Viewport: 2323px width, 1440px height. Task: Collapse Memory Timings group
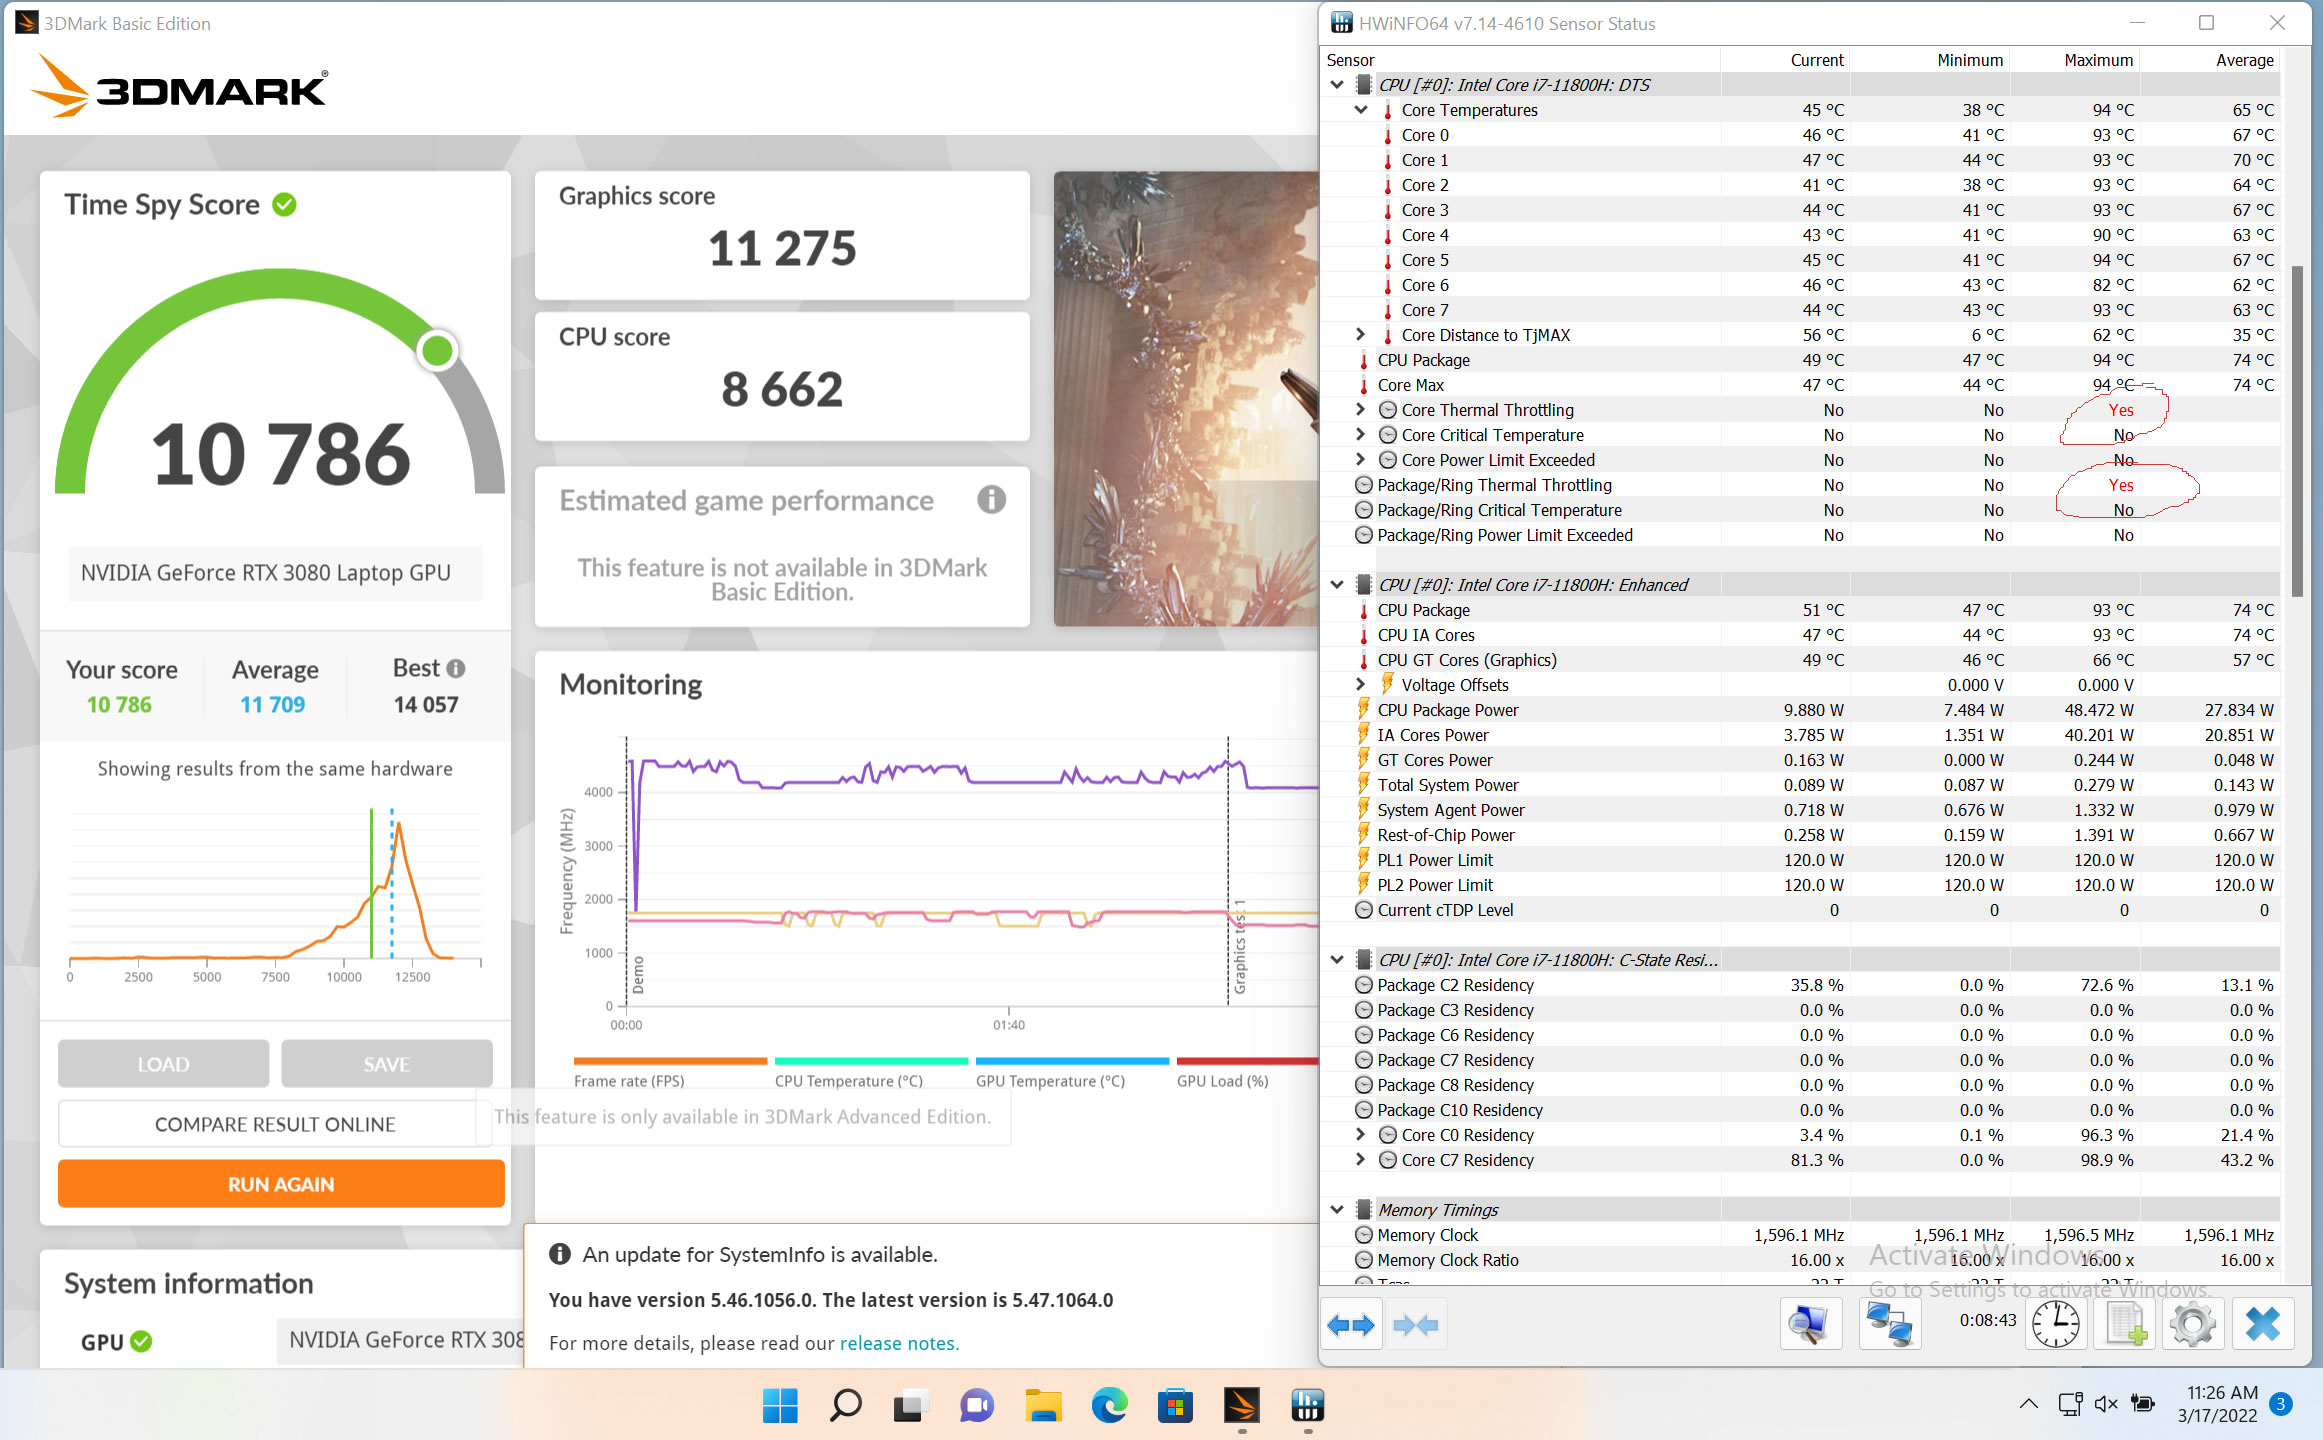click(x=1337, y=1210)
